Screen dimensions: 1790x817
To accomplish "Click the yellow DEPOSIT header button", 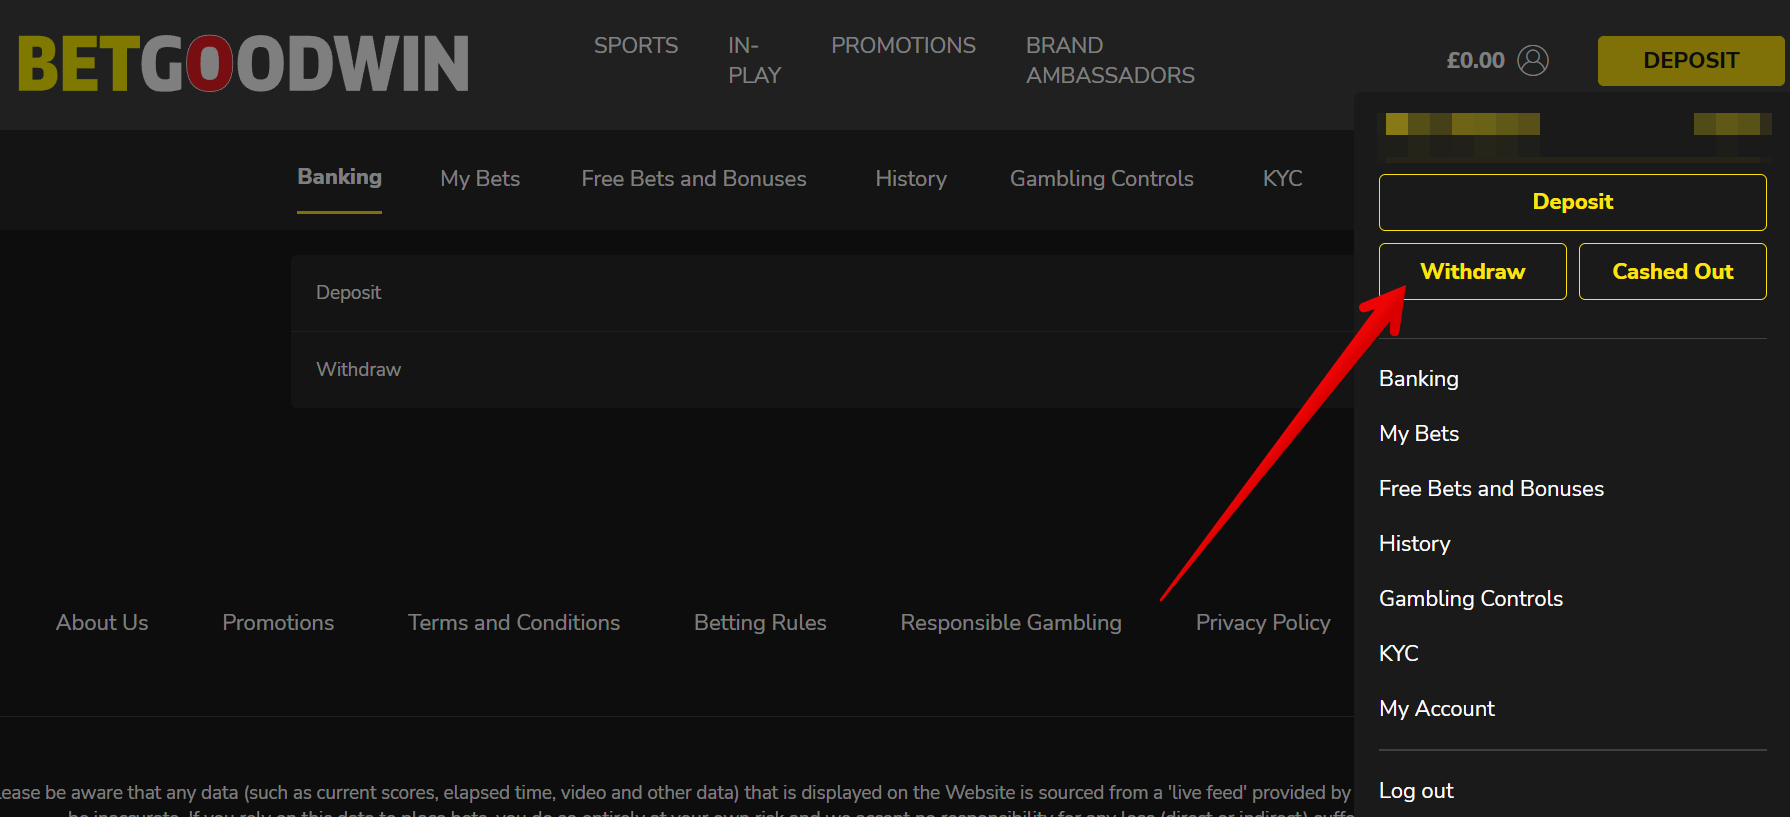I will (x=1691, y=61).
